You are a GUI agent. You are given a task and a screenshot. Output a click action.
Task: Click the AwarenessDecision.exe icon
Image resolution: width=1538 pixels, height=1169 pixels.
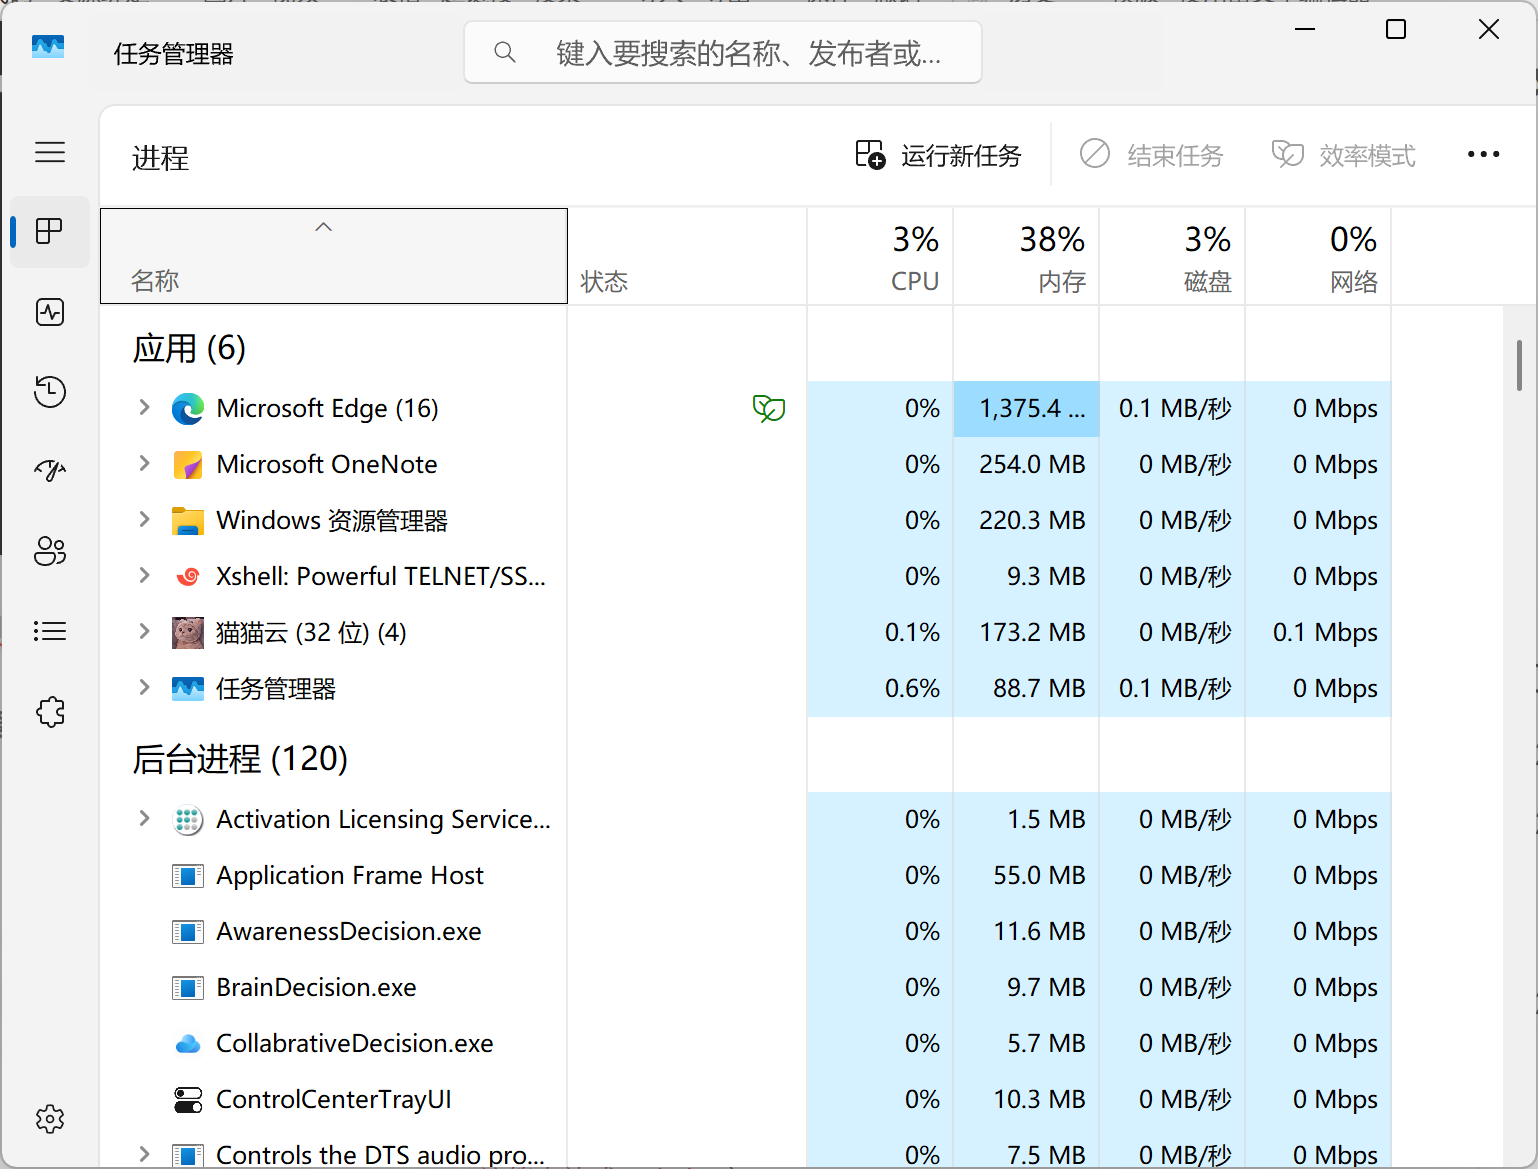click(188, 932)
